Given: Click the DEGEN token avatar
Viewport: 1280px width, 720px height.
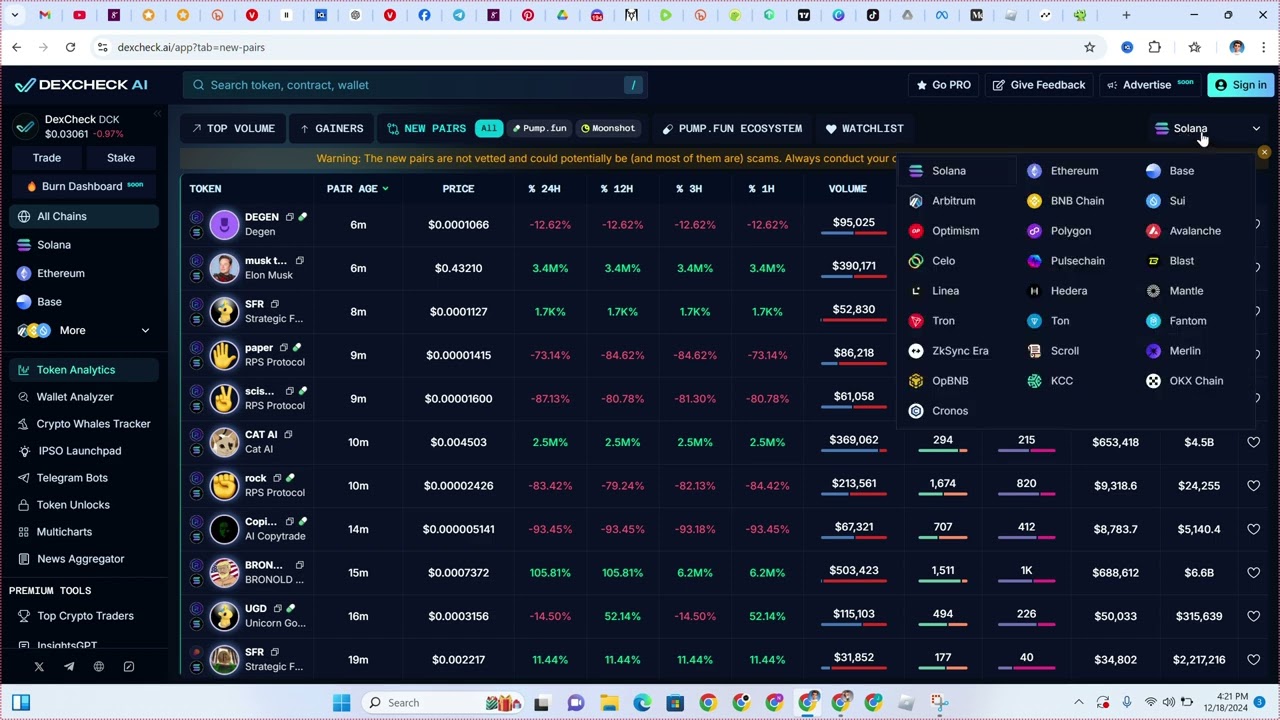Looking at the screenshot, I should coord(224,224).
